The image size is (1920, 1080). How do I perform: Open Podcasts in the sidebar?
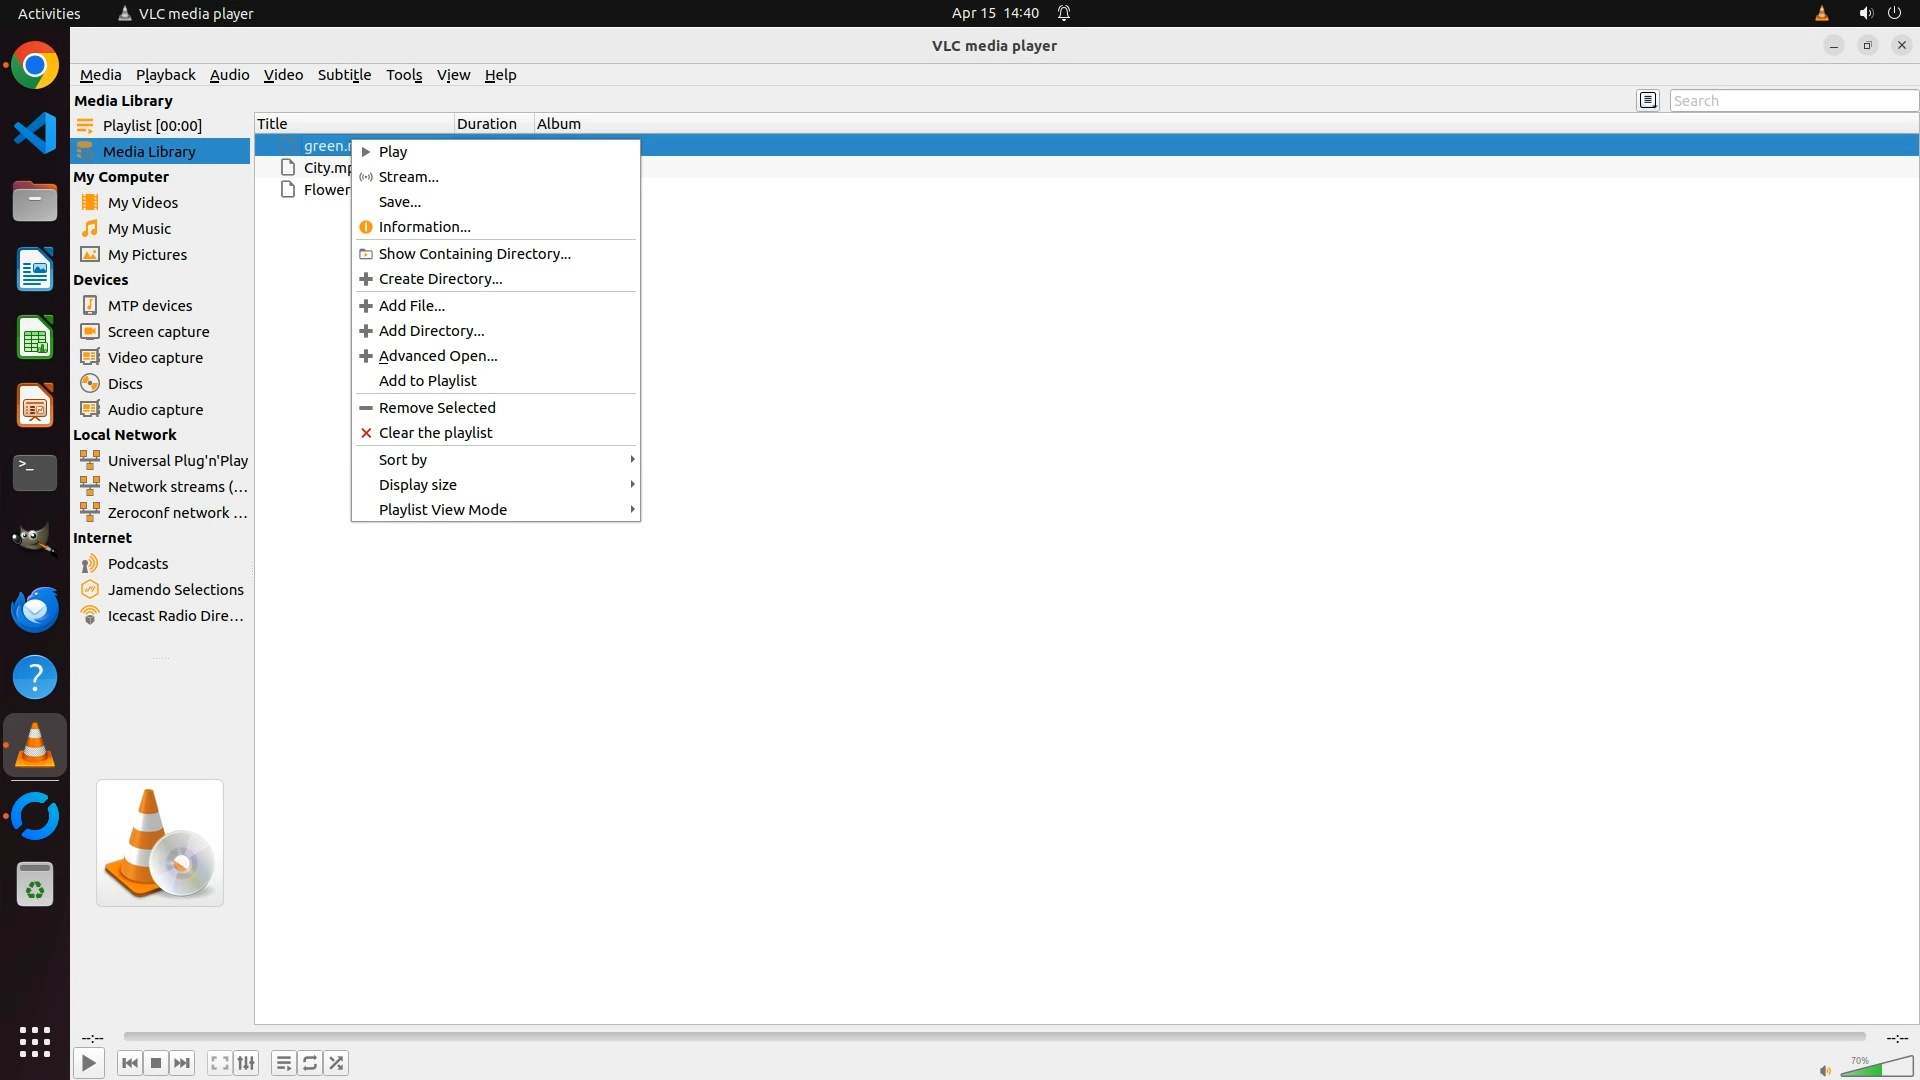[138, 564]
